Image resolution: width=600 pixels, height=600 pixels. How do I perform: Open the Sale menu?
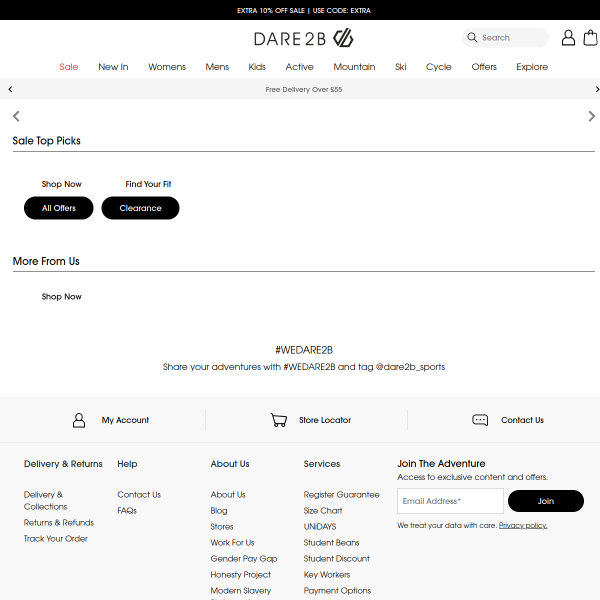click(x=68, y=67)
